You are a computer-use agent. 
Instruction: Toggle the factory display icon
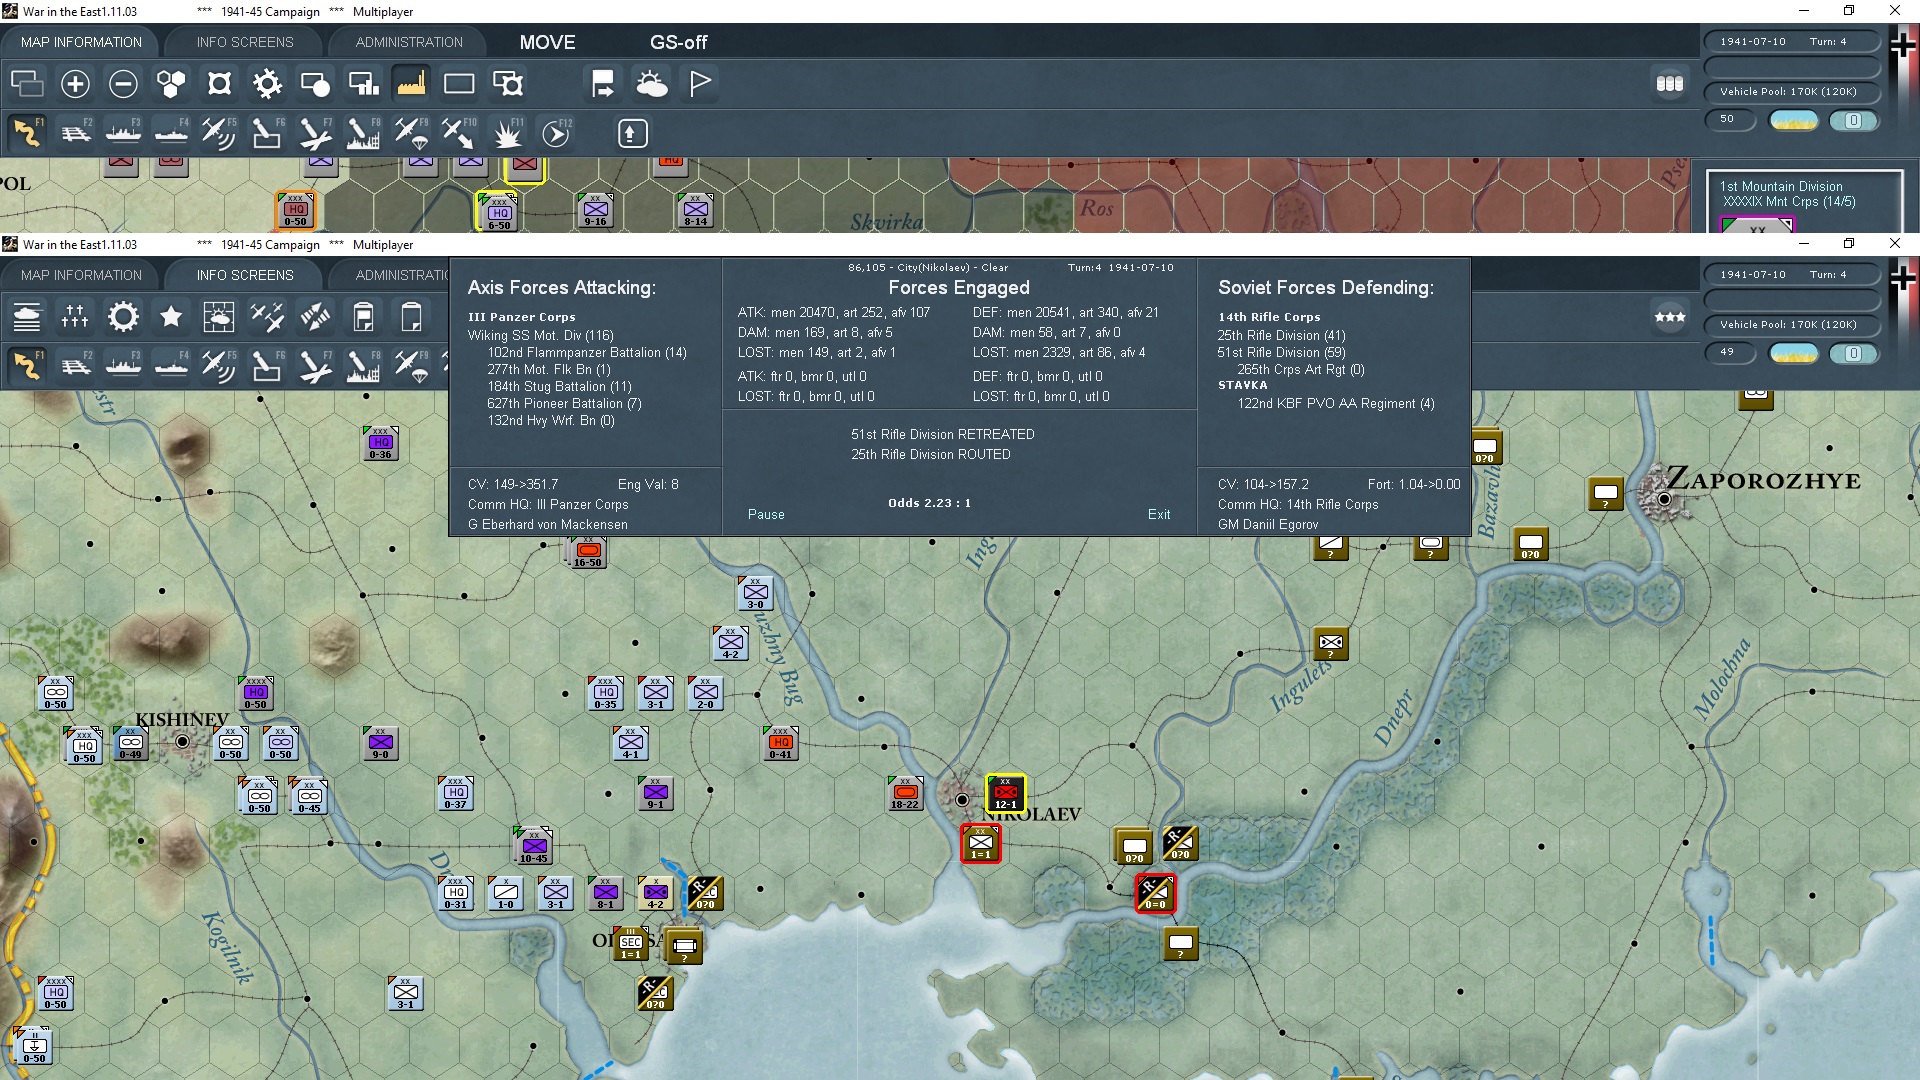pos(411,84)
